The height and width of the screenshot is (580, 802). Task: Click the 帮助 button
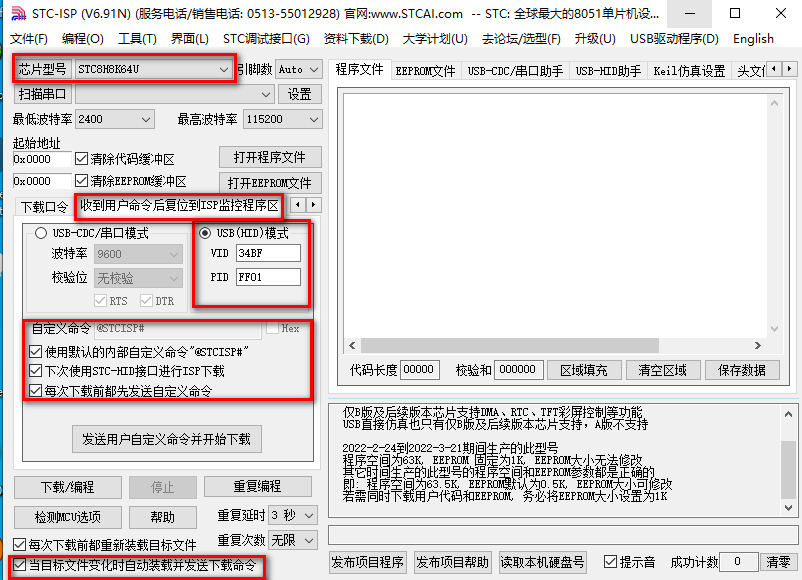pyautogui.click(x=163, y=517)
